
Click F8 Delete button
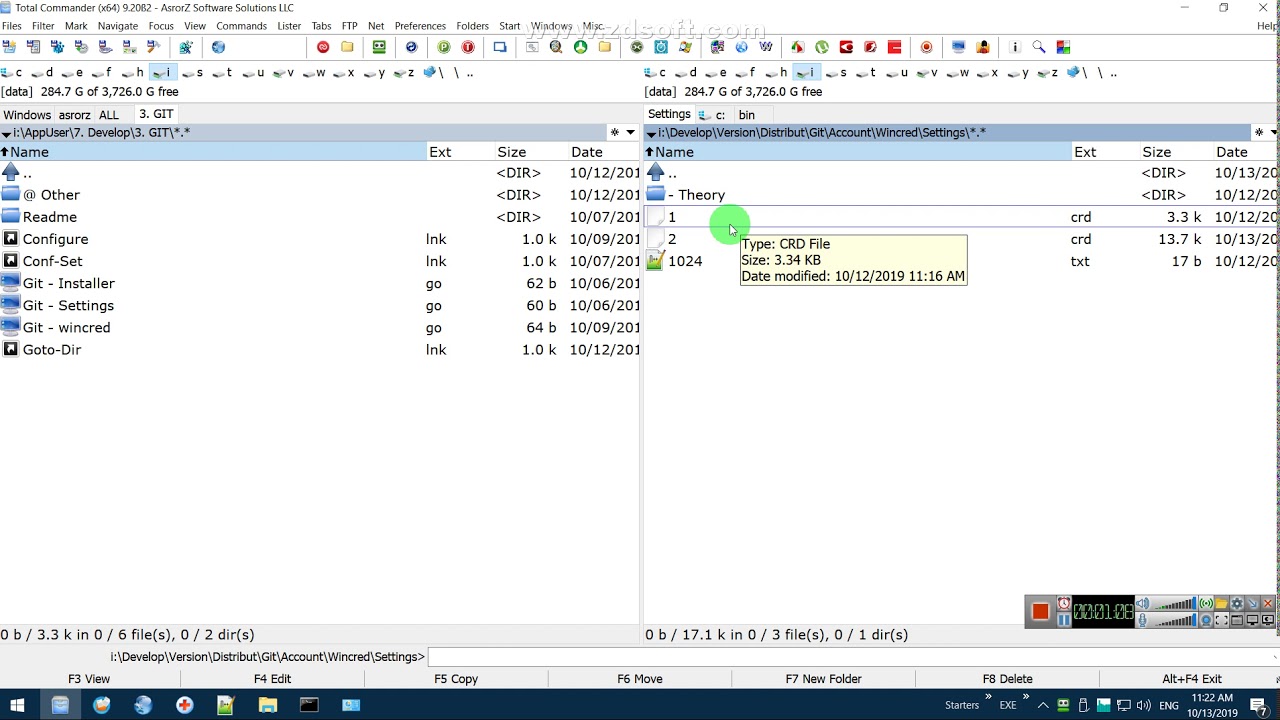1007,679
